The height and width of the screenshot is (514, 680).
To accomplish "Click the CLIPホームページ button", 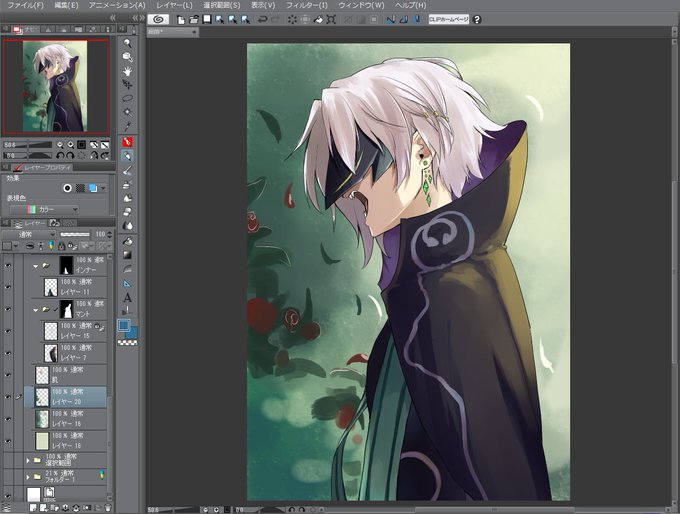I will (449, 20).
